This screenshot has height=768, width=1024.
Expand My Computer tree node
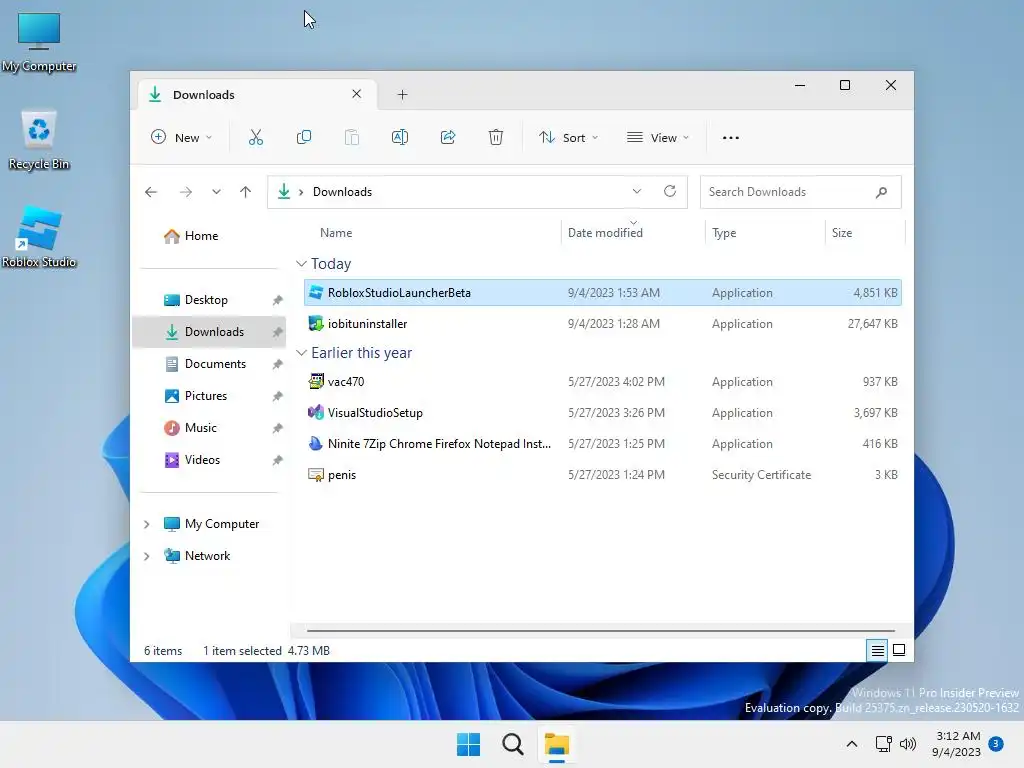click(147, 524)
